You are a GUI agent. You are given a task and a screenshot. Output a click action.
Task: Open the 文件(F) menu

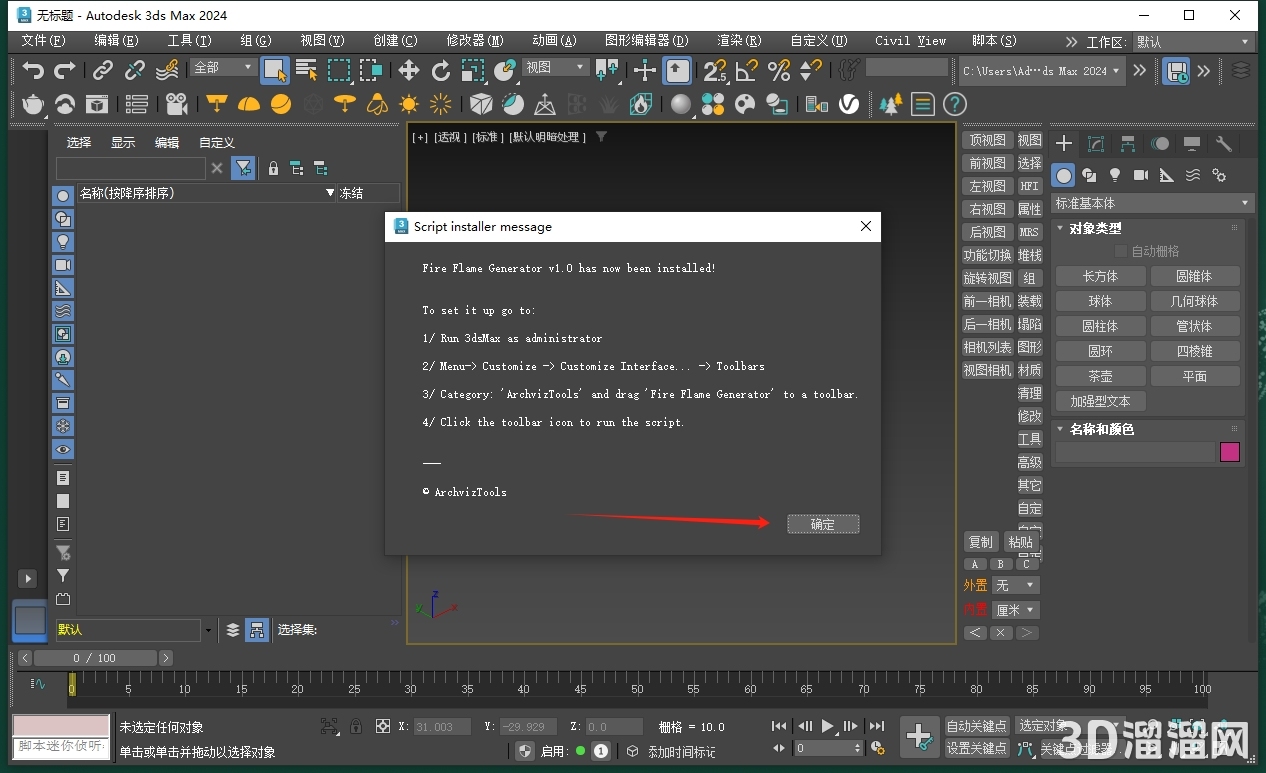tap(43, 41)
